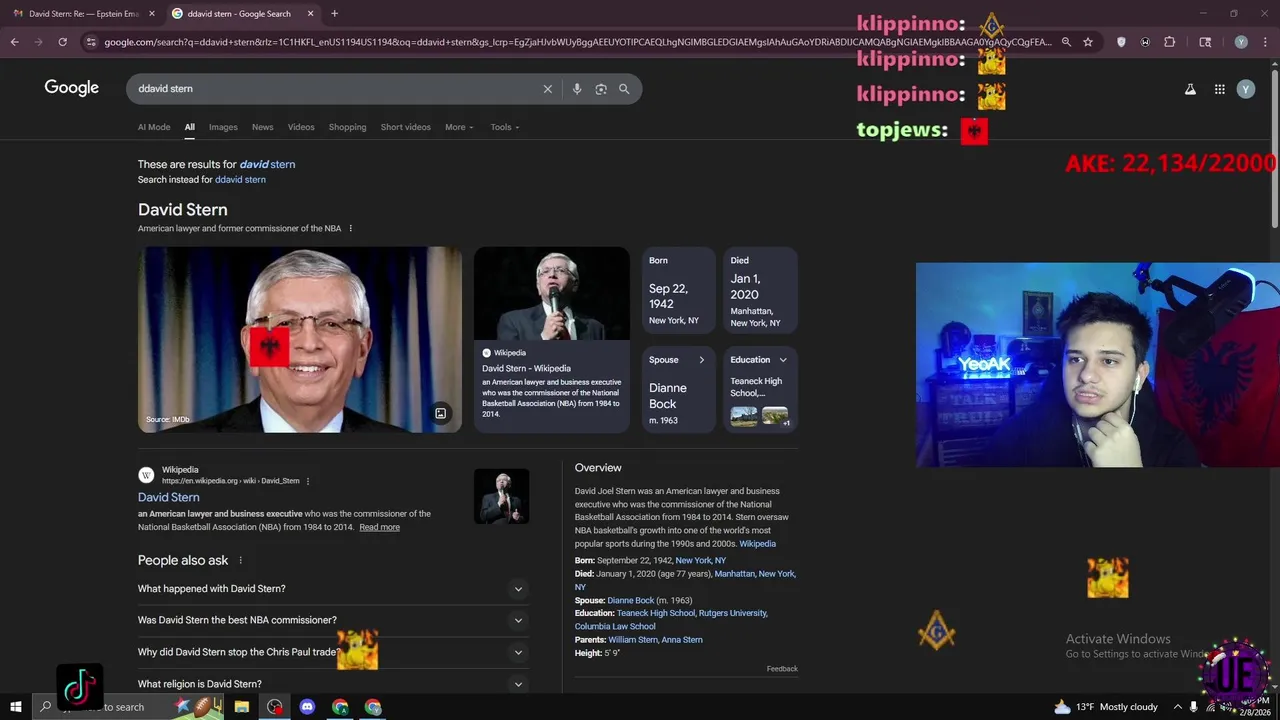The image size is (1280, 720).
Task: Open the circular W extension icon
Action: pyautogui.click(x=1145, y=42)
